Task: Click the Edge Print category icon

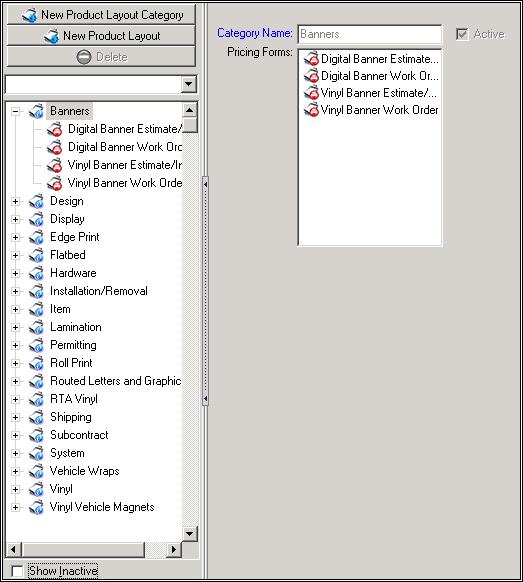Action: point(36,237)
